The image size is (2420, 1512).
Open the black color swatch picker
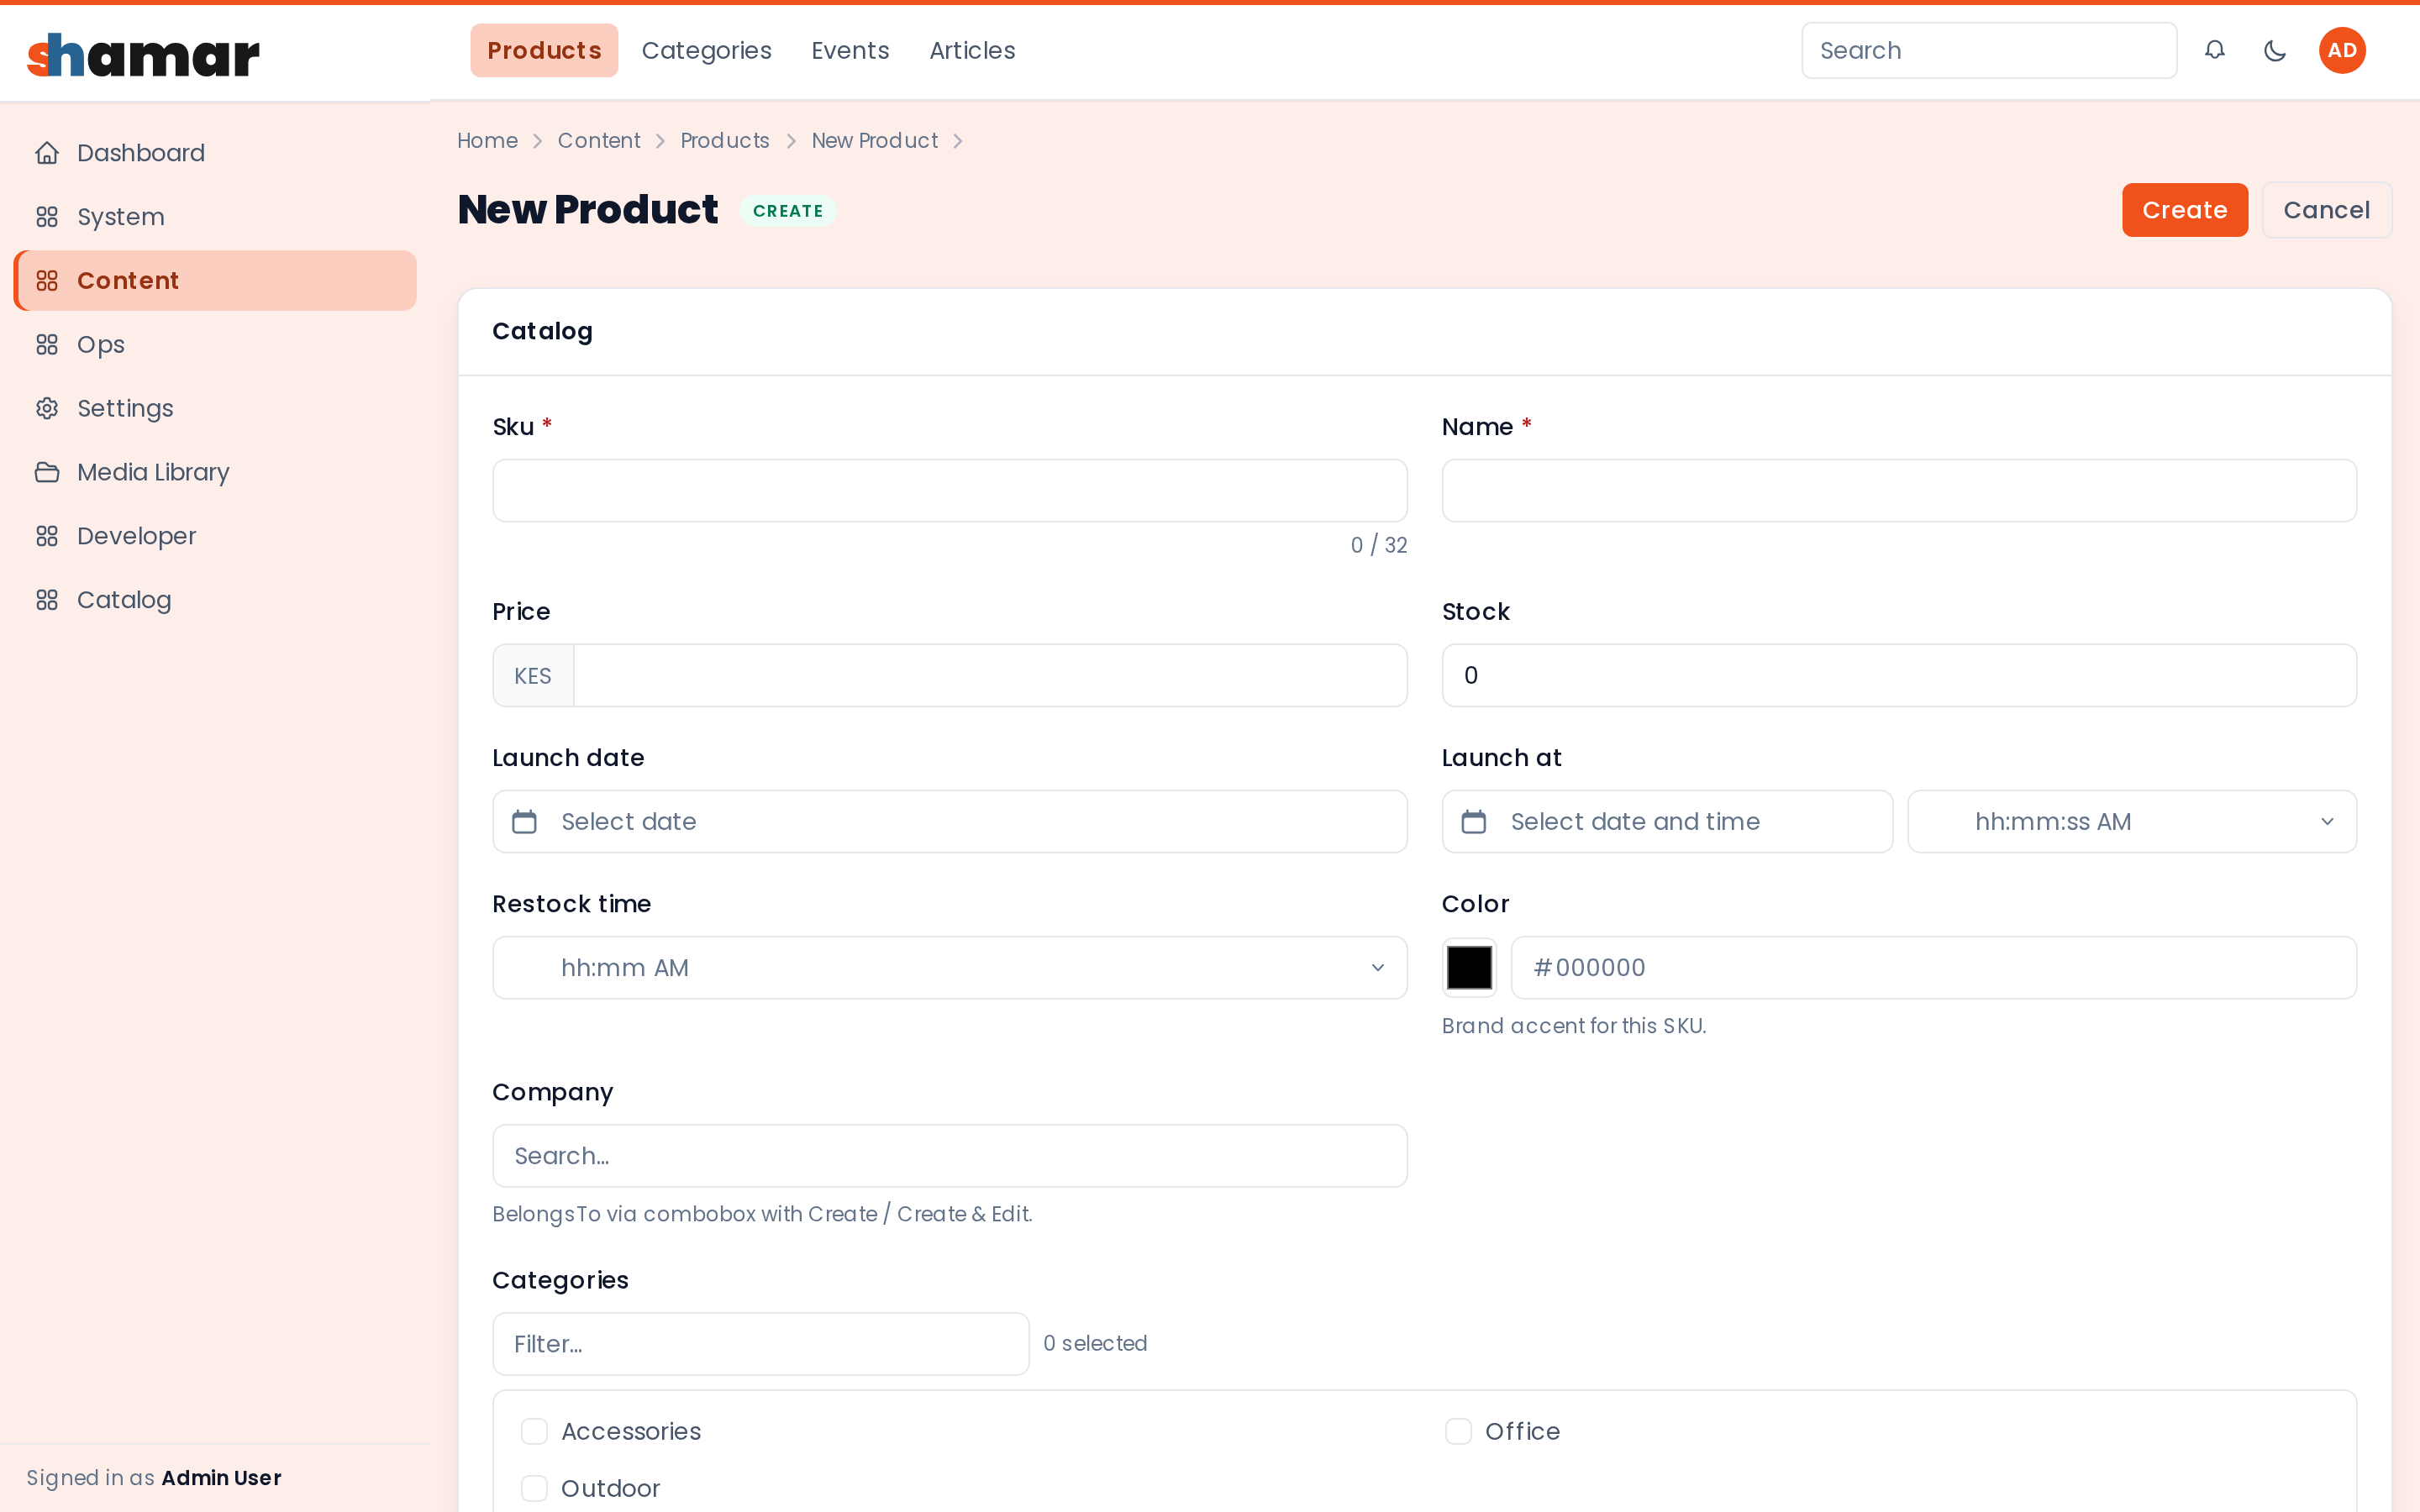tap(1469, 968)
